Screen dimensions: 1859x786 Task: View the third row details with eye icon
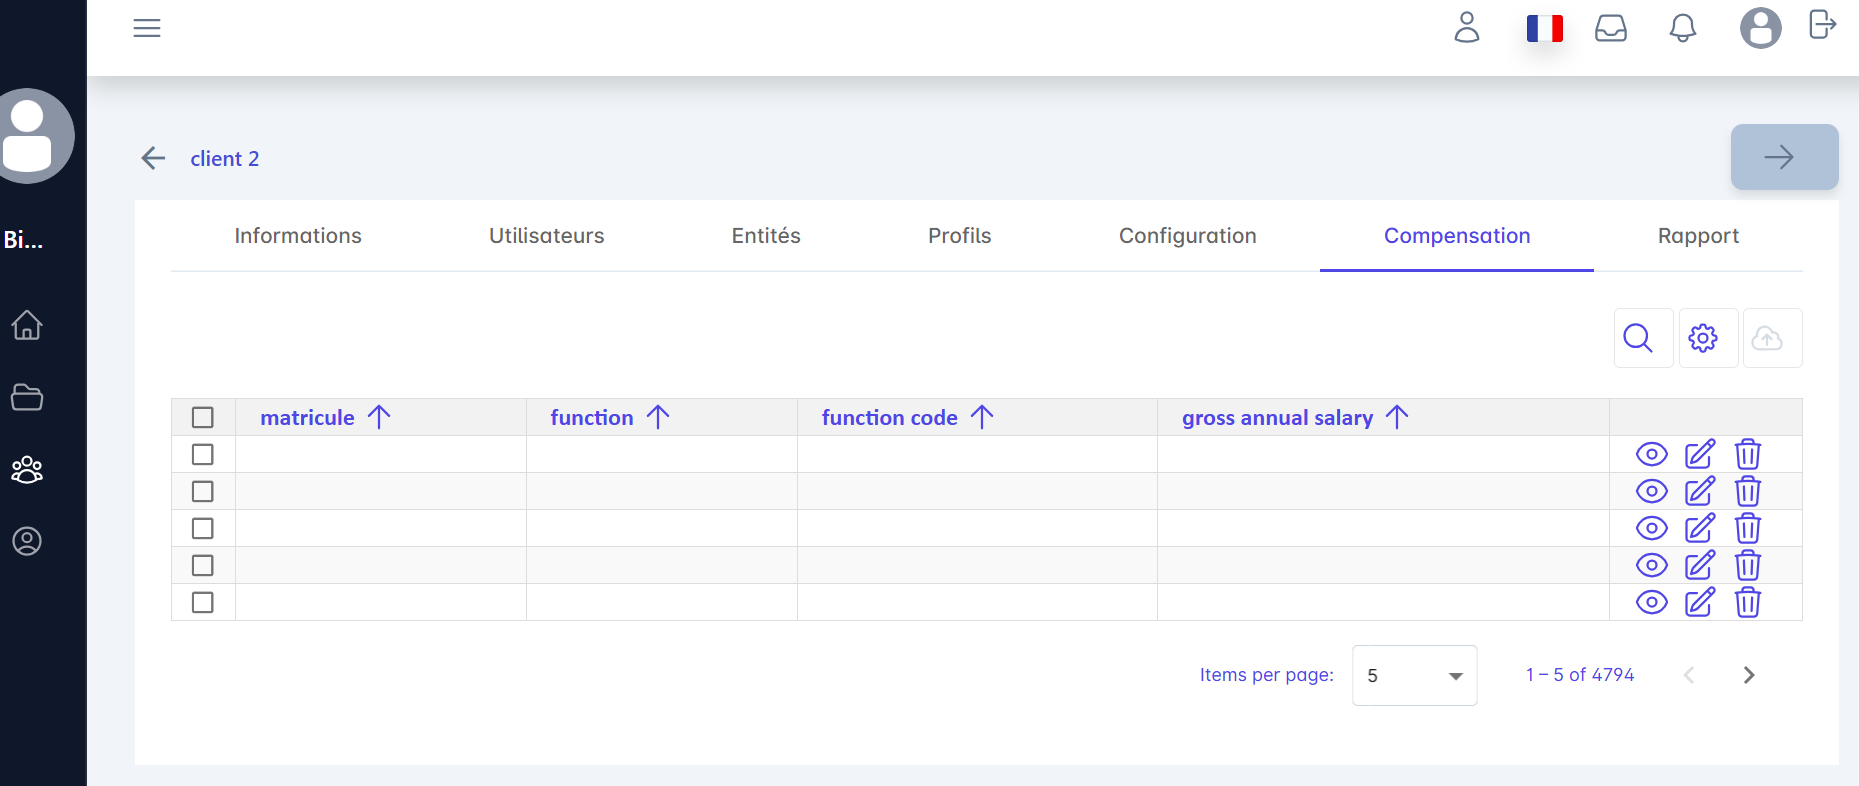(1651, 528)
